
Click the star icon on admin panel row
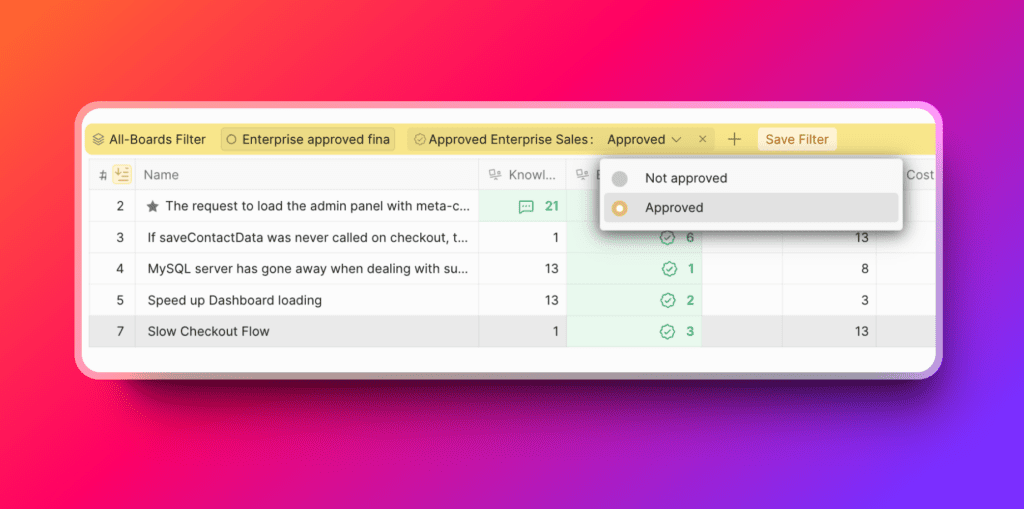[x=152, y=206]
